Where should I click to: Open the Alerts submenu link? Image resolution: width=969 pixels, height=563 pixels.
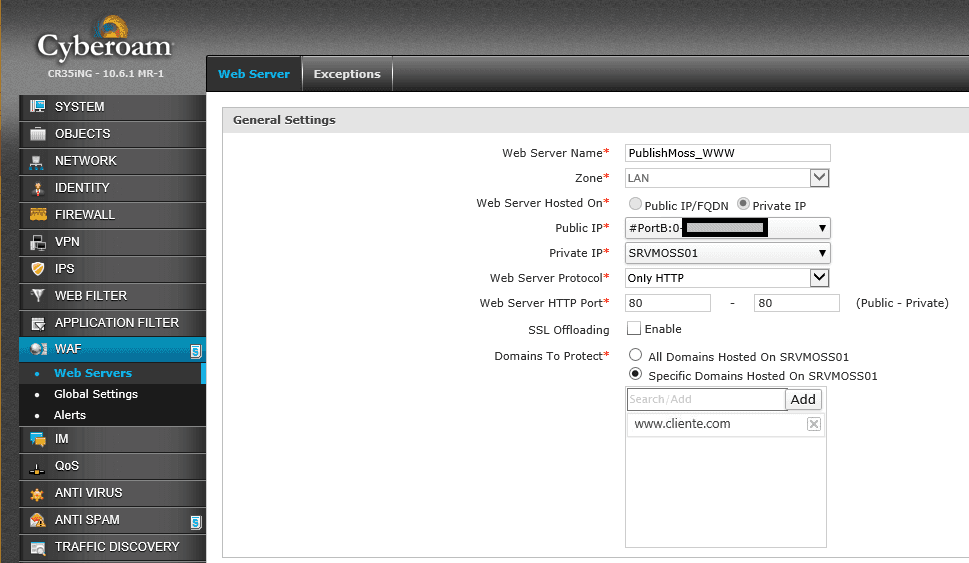70,415
